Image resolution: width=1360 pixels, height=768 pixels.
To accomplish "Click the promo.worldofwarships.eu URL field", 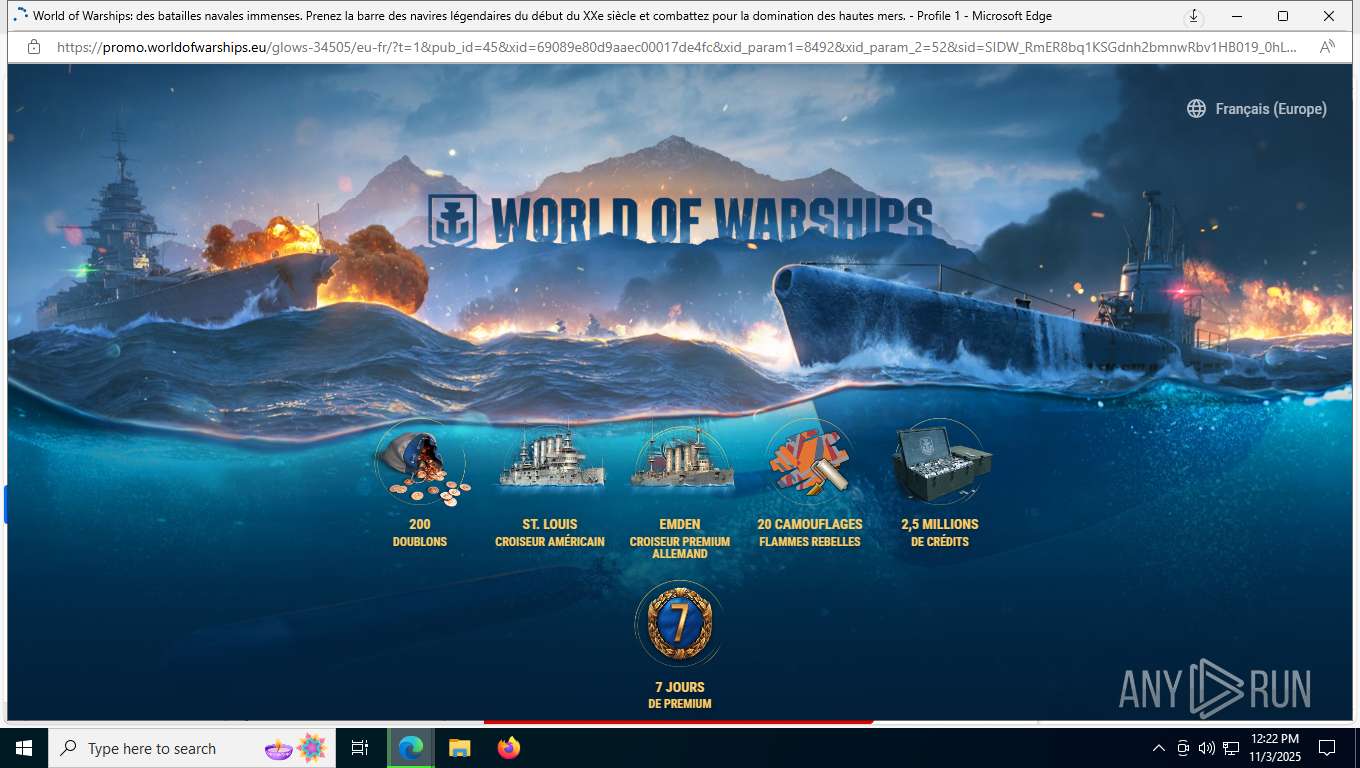I will (678, 47).
